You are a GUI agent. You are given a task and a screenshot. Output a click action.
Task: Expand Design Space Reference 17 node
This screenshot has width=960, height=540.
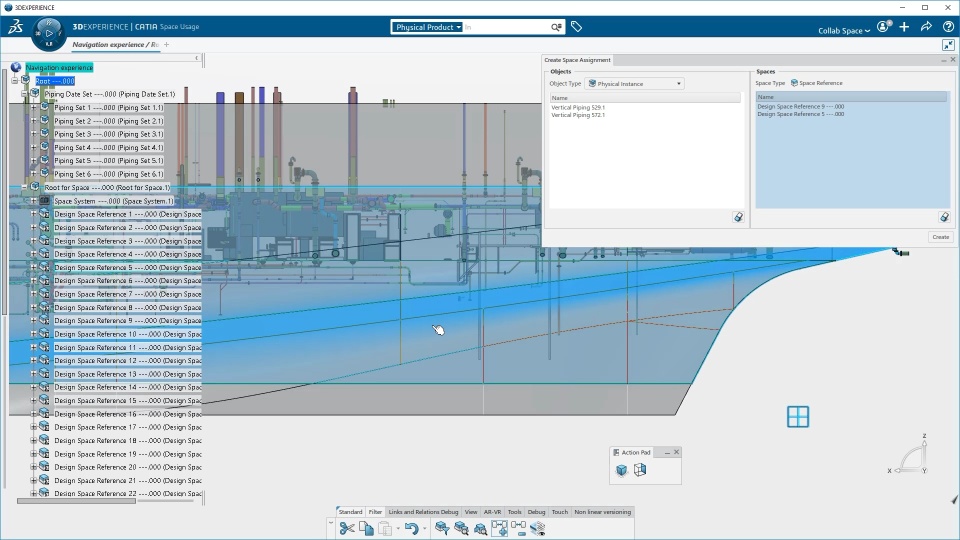34,427
